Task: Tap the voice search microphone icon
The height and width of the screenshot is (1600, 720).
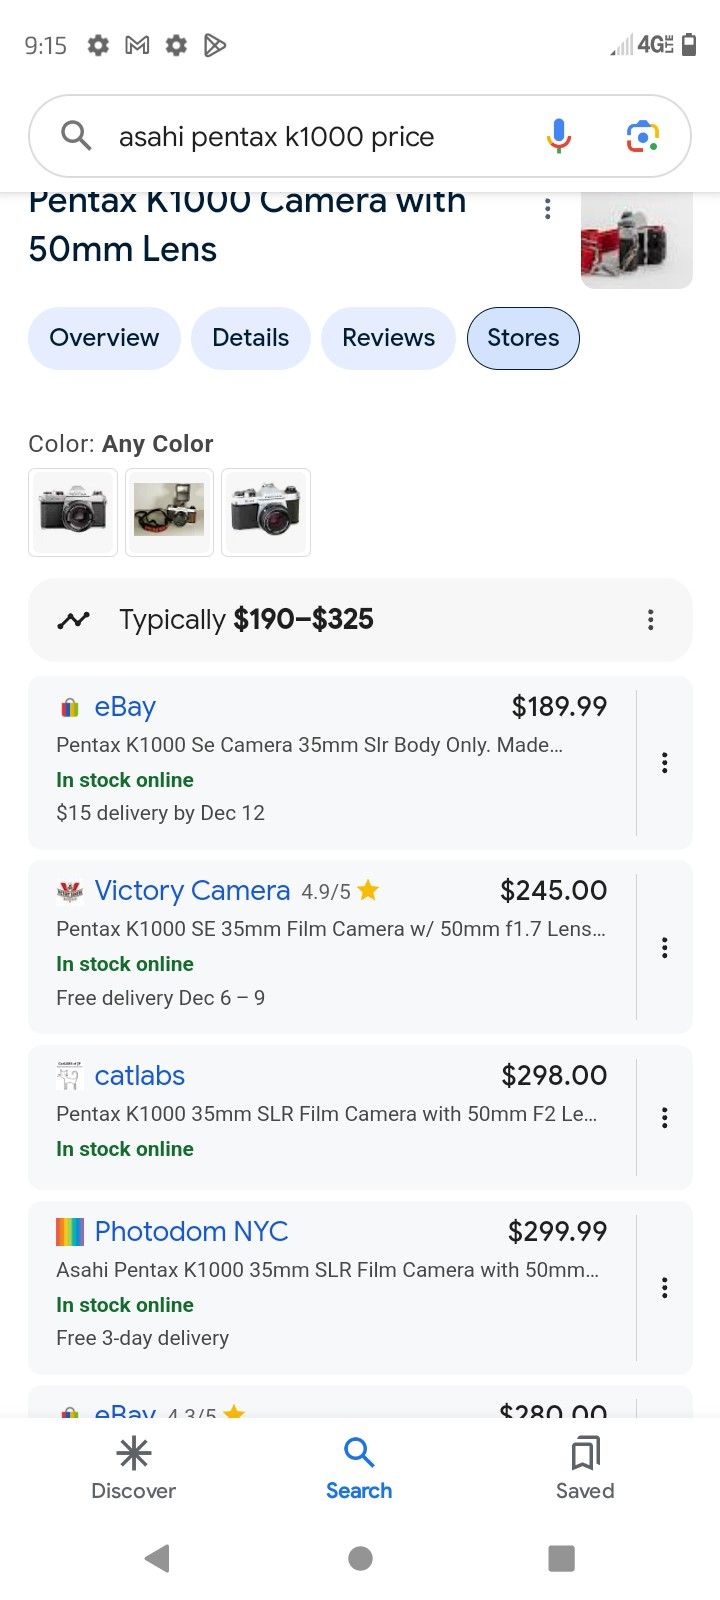Action: pos(559,136)
